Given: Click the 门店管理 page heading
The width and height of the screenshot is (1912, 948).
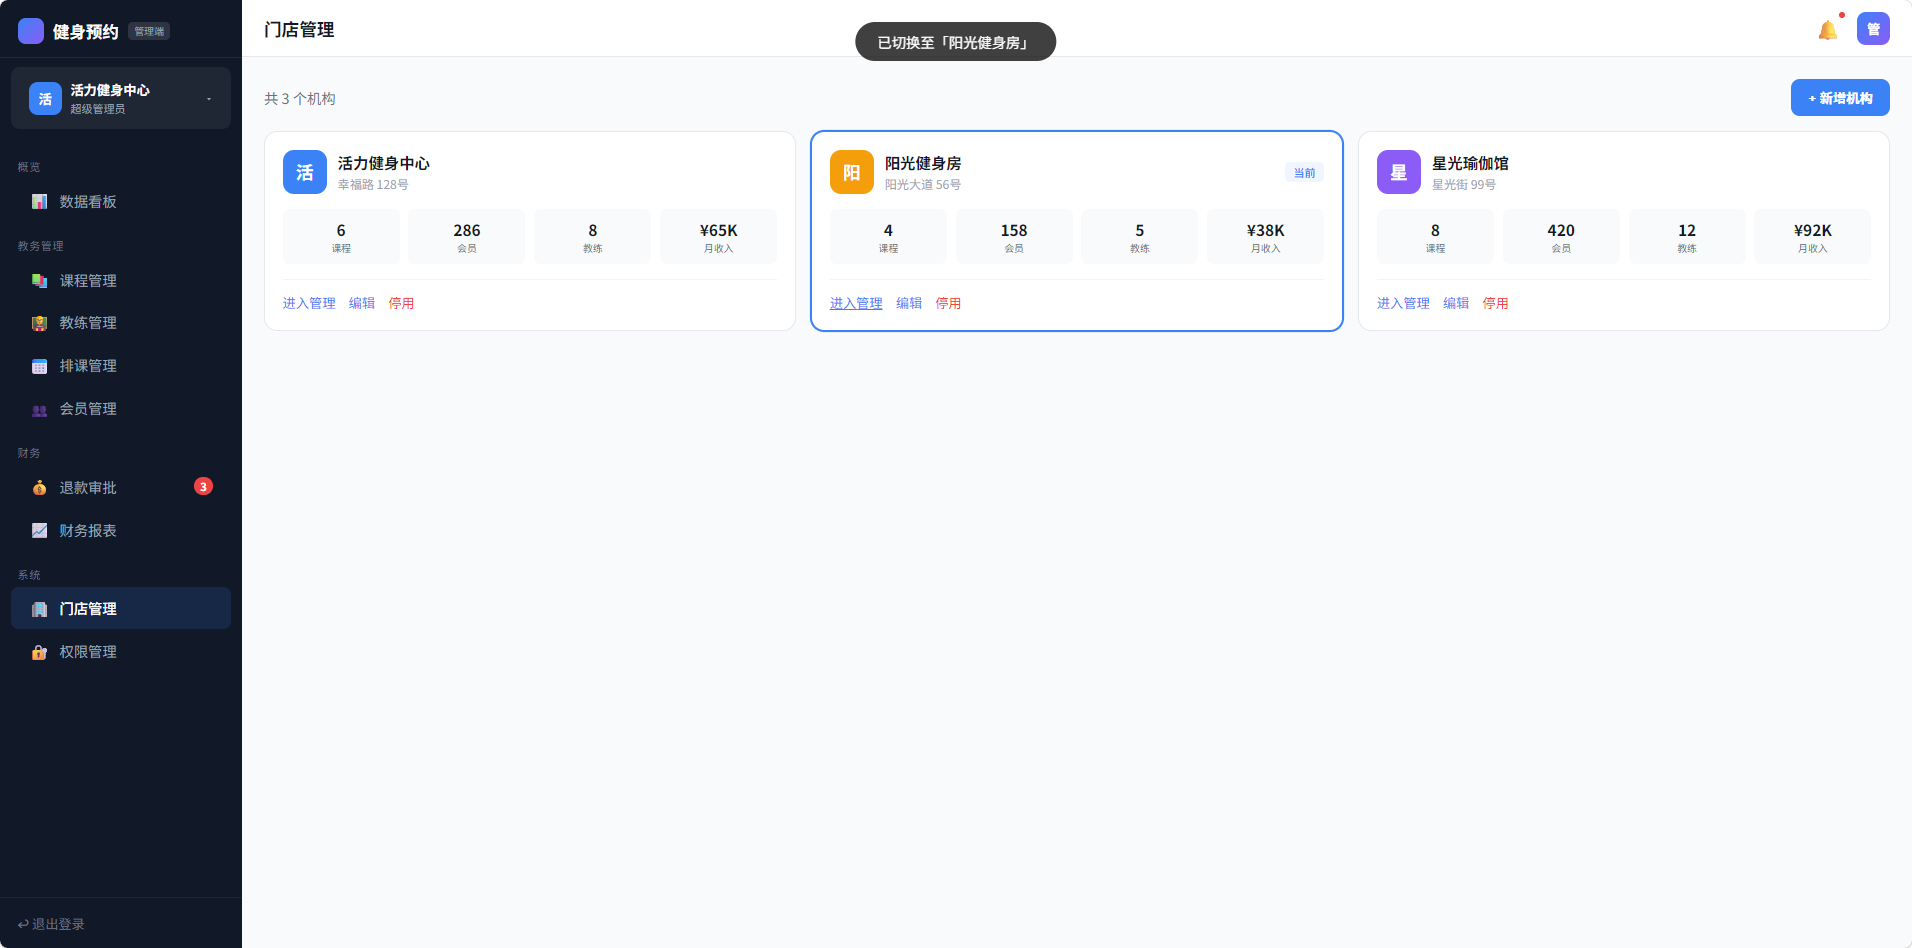Looking at the screenshot, I should 299,29.
